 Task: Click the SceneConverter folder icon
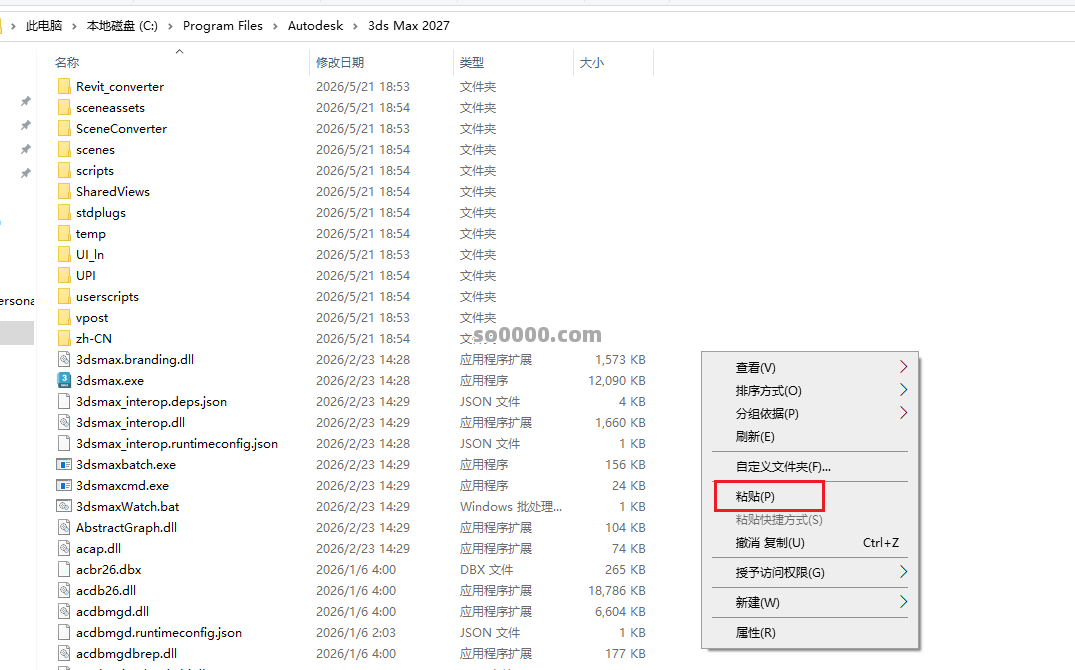[x=64, y=128]
